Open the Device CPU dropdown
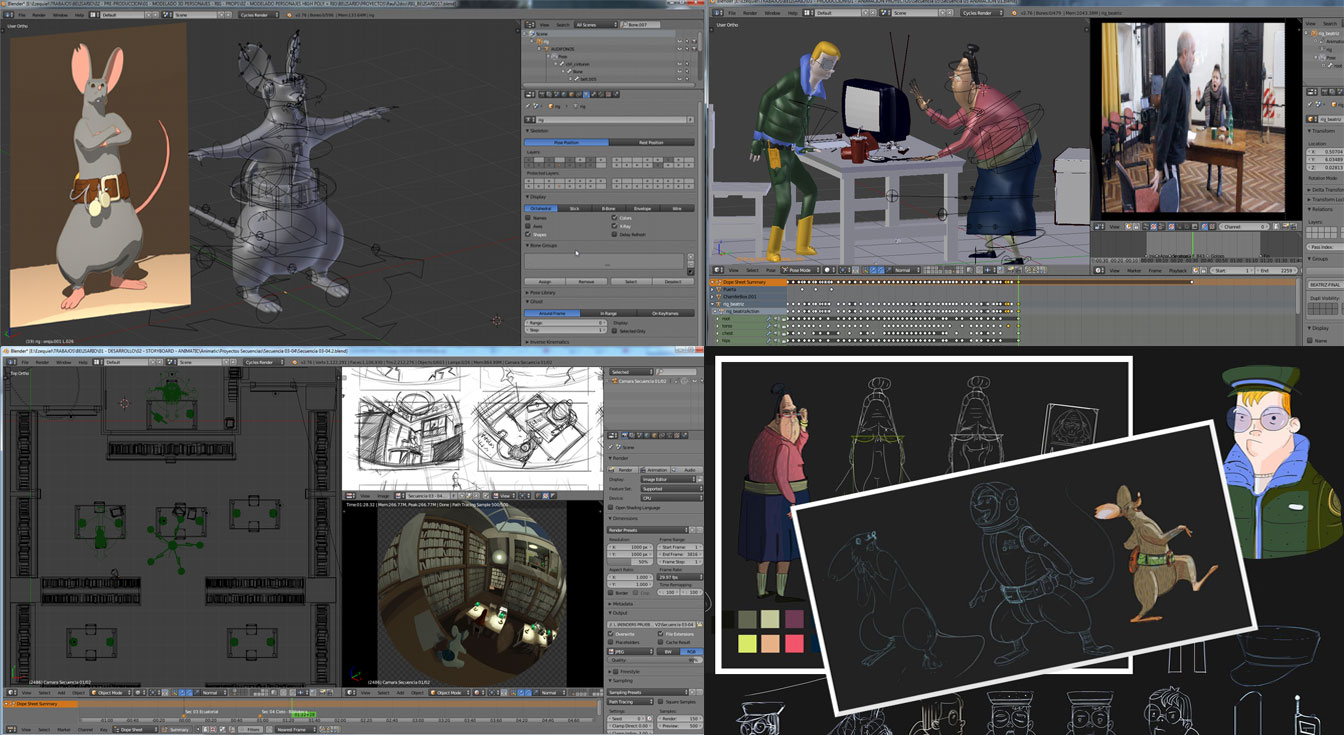 coord(672,498)
